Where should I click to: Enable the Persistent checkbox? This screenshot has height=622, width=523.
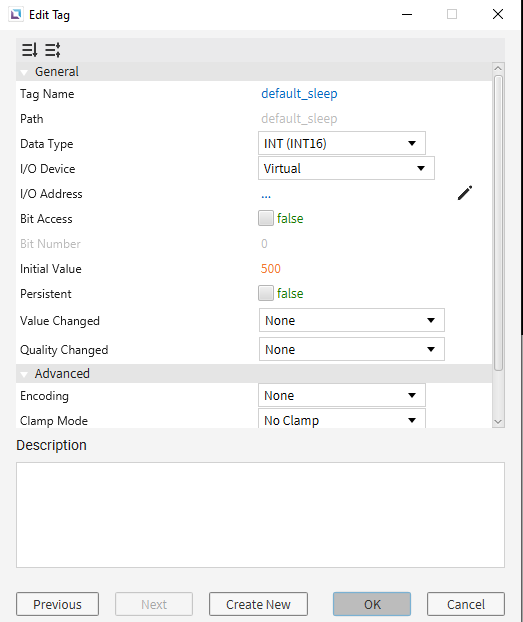265,293
